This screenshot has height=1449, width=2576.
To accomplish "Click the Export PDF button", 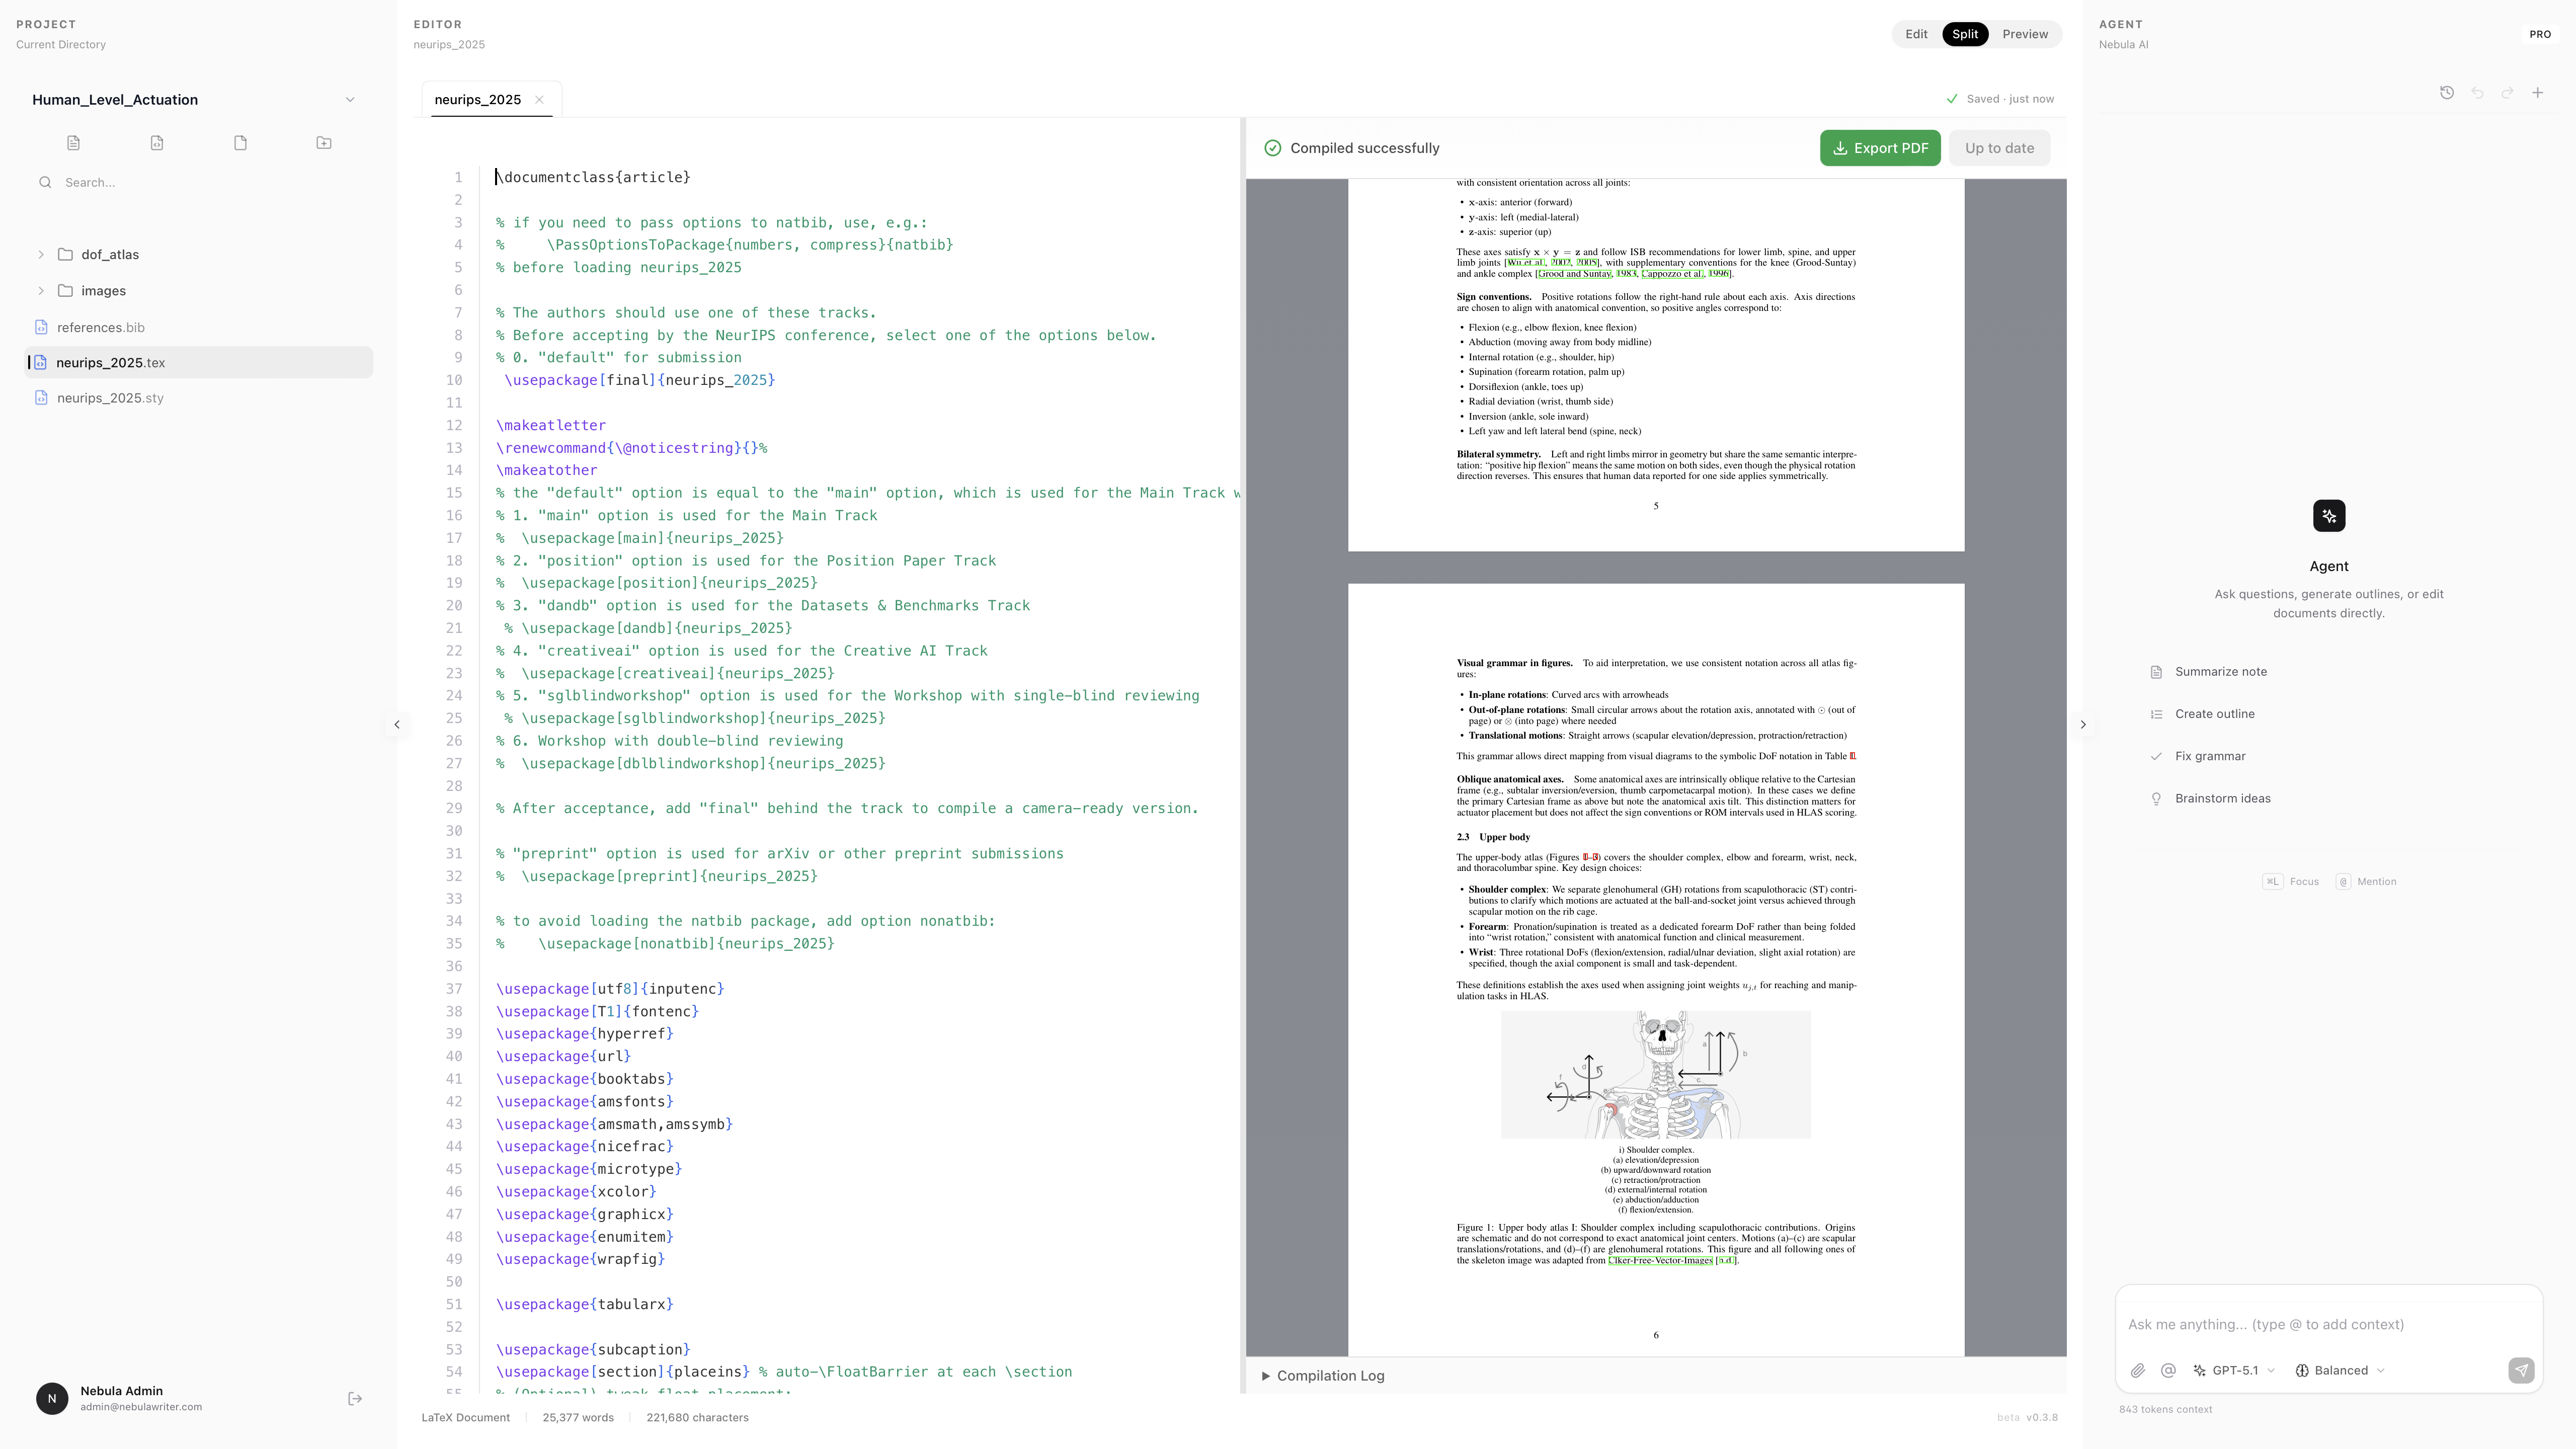I will pyautogui.click(x=1880, y=148).
